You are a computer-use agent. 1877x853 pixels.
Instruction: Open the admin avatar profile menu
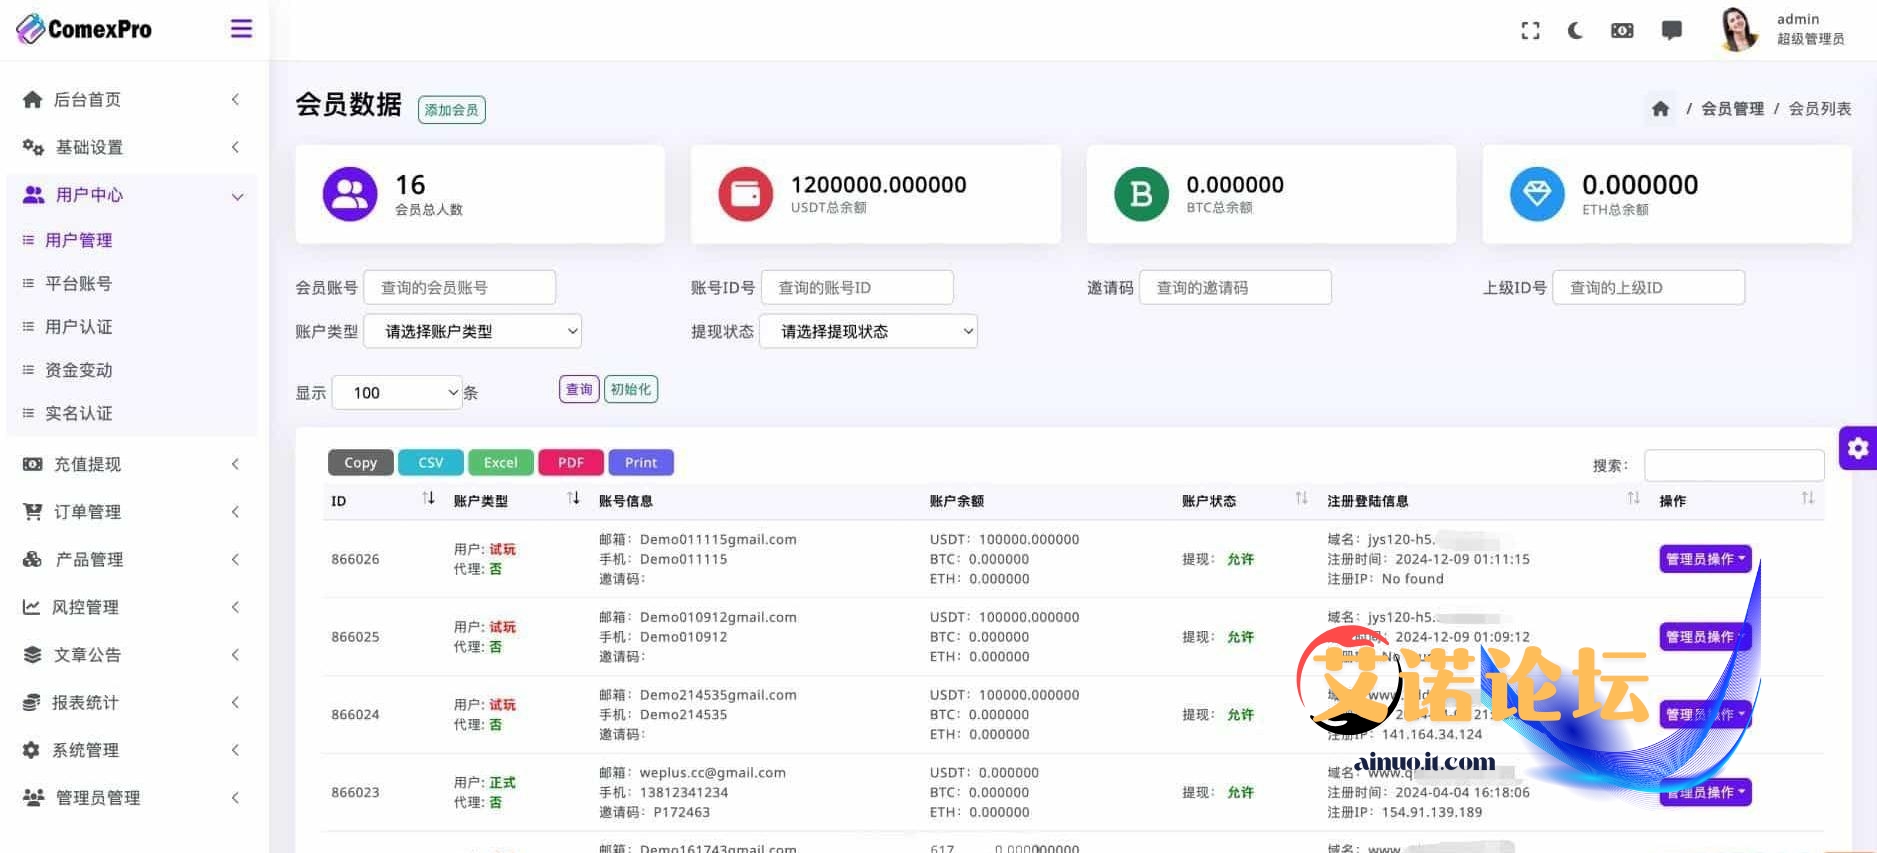(x=1739, y=29)
